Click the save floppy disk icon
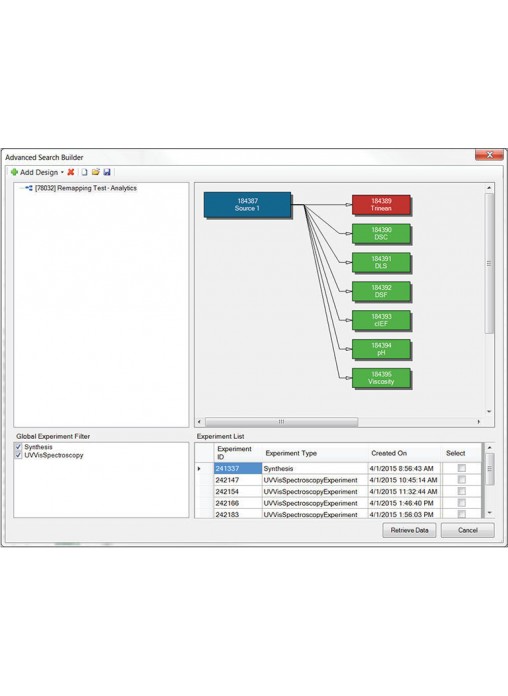This screenshot has height=696, width=508. pos(107,172)
